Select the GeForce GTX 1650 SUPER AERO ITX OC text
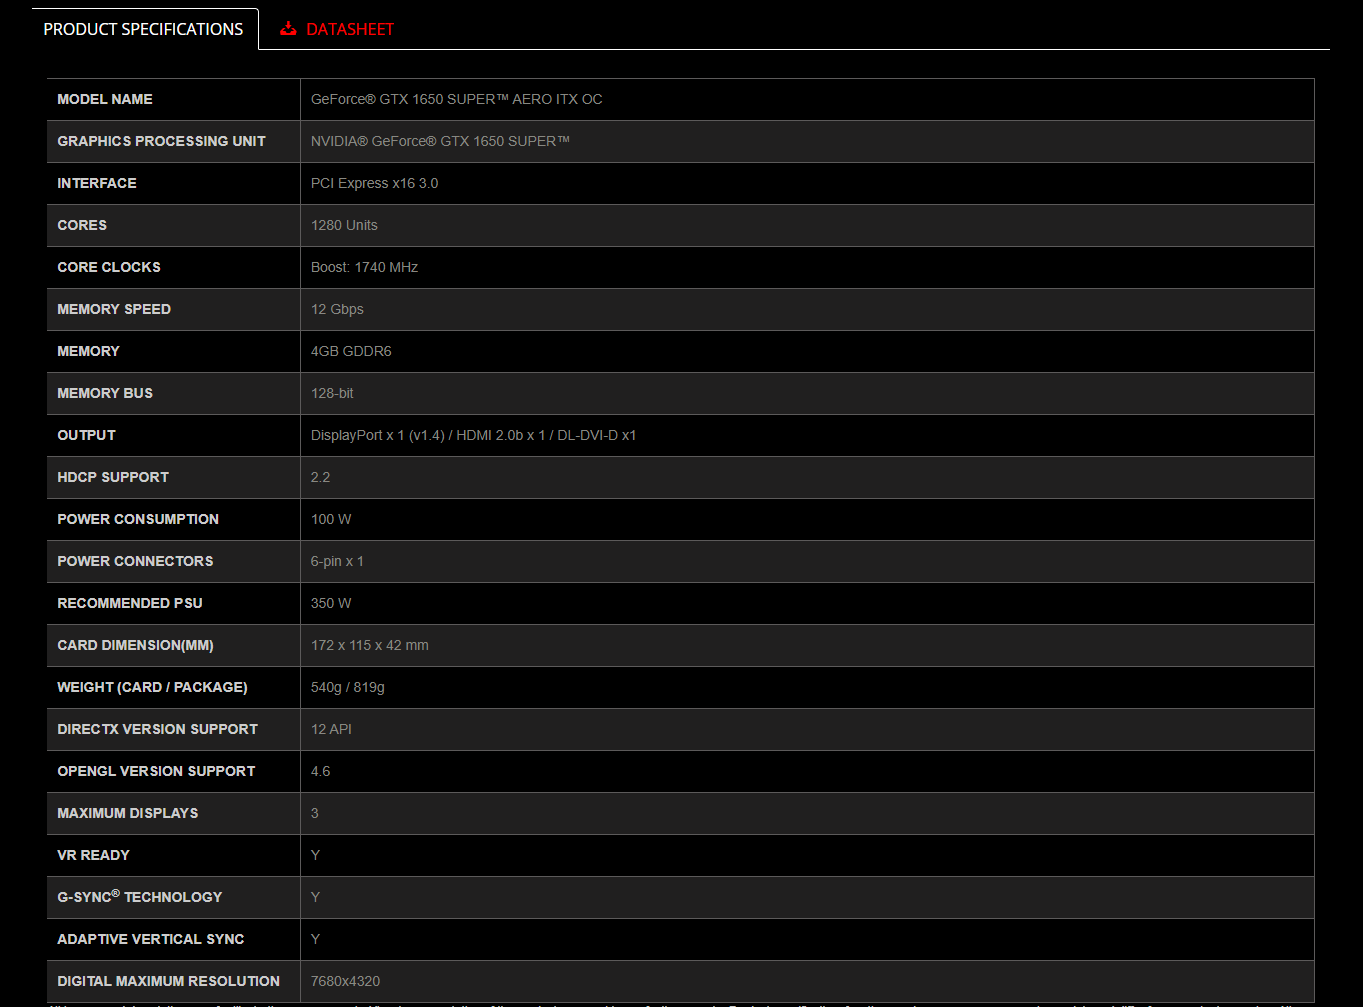The image size is (1363, 1007). pyautogui.click(x=456, y=99)
